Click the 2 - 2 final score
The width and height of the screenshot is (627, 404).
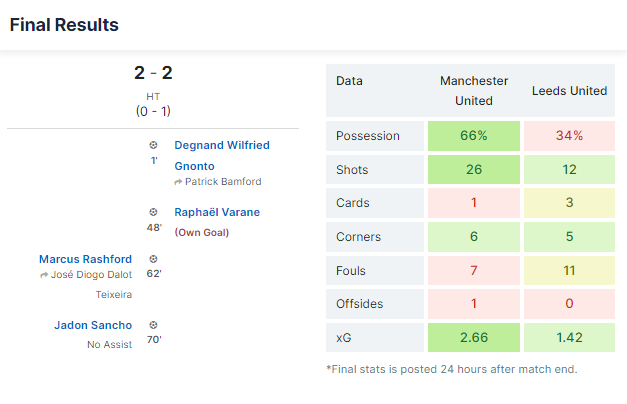click(153, 73)
